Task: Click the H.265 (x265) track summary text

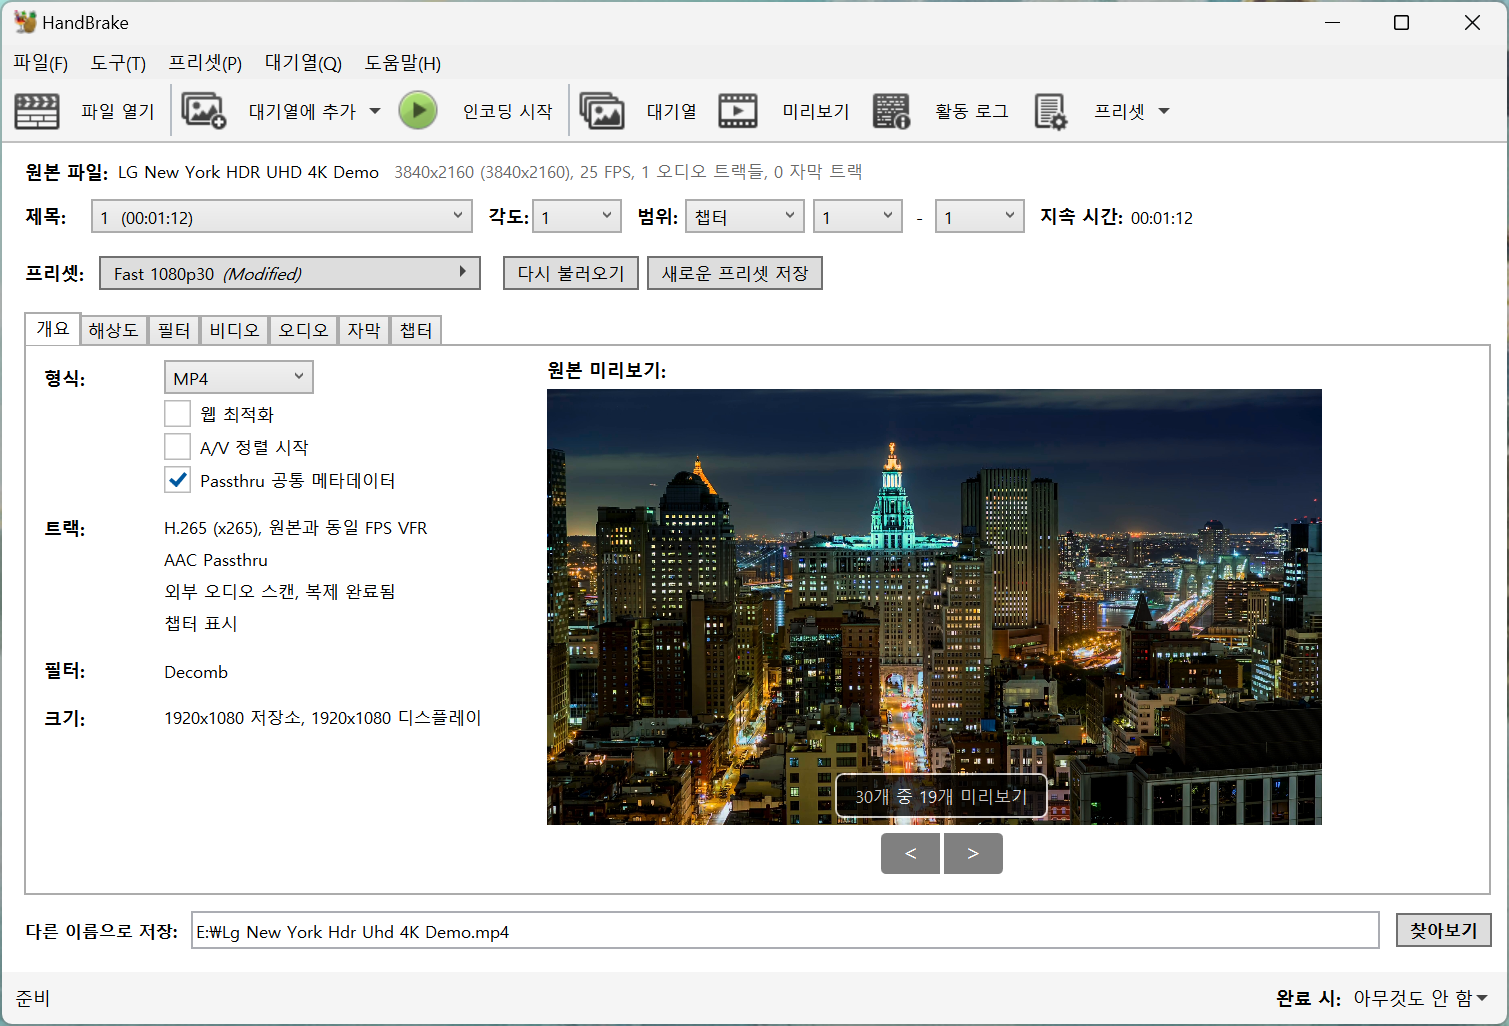Action: [296, 528]
